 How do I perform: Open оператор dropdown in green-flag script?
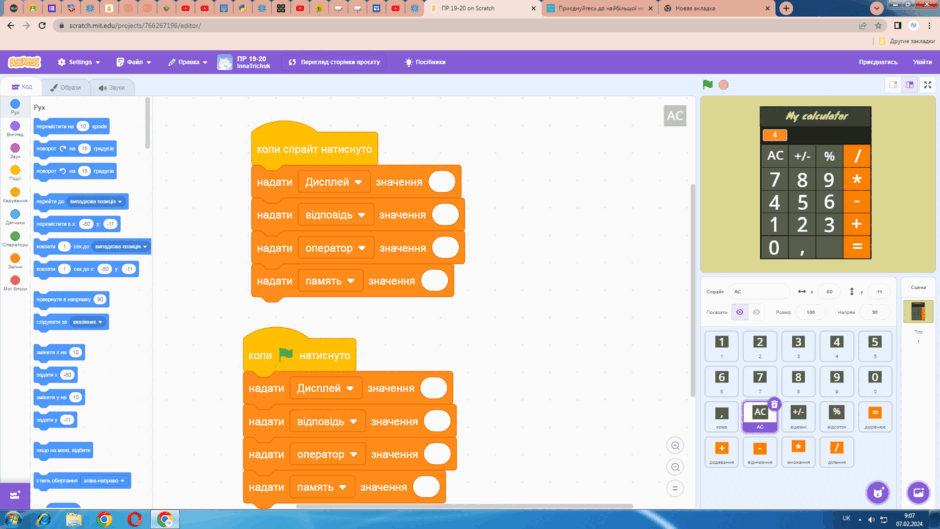pos(327,454)
